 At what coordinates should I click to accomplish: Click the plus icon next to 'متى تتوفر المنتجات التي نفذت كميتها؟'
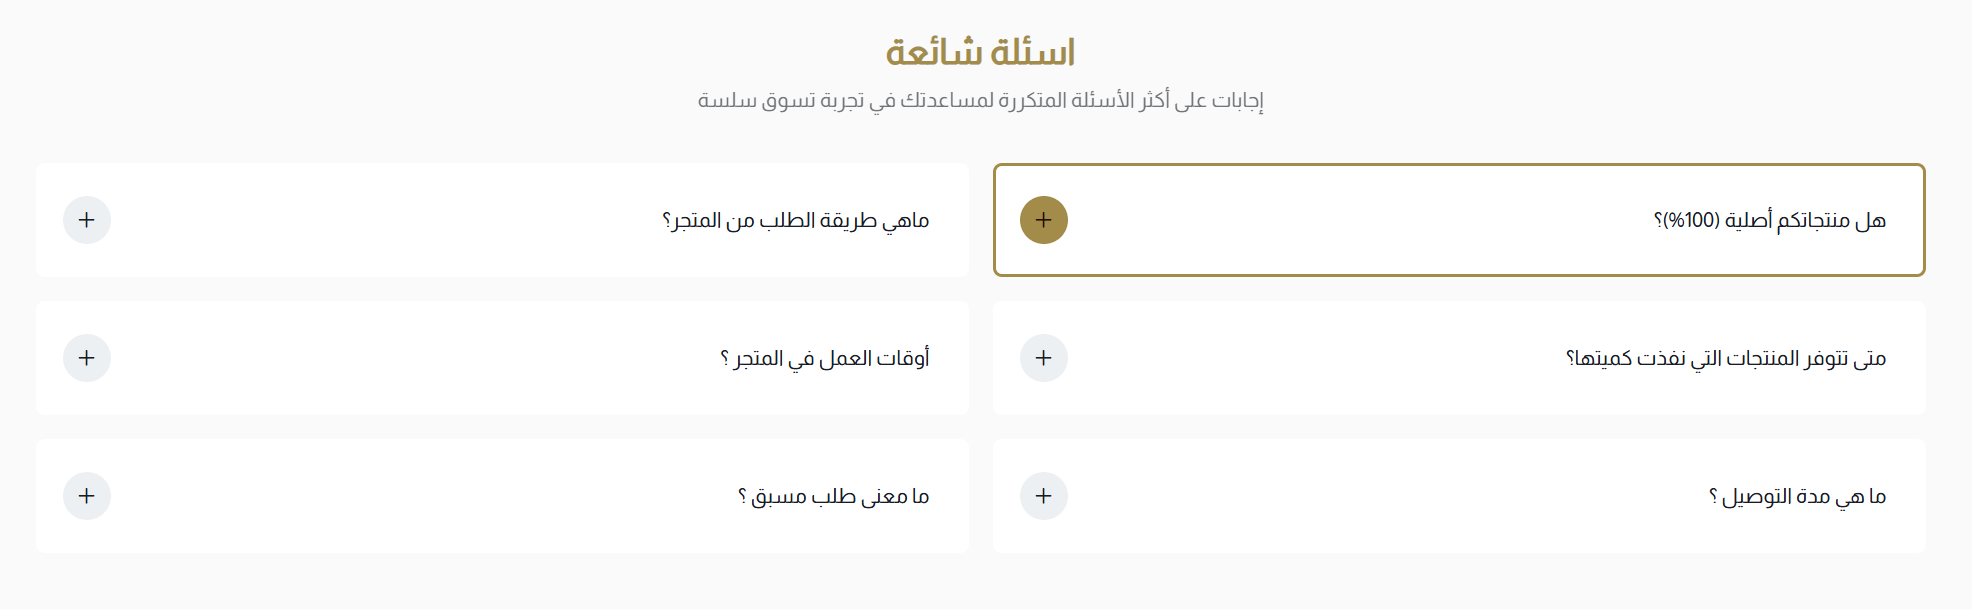(1045, 357)
